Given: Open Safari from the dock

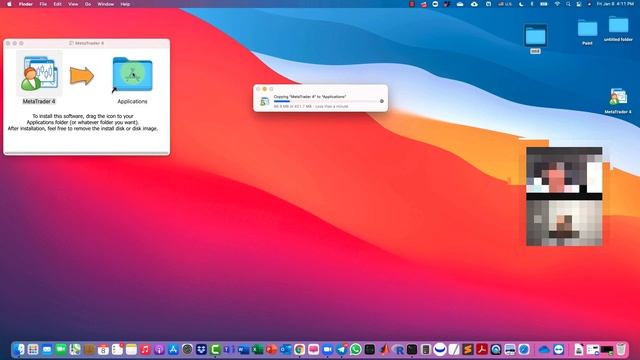Looking at the screenshot, I should coord(524,349).
